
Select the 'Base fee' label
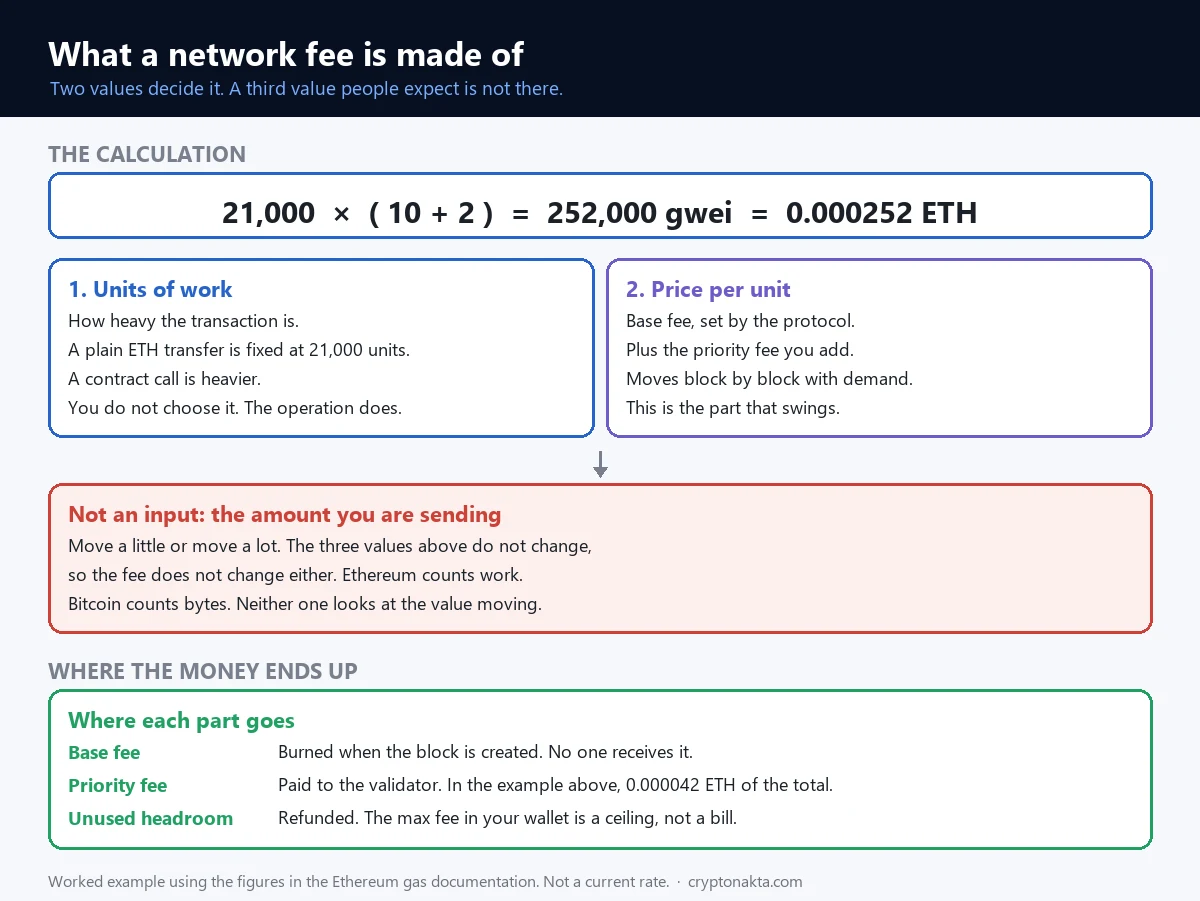pyautogui.click(x=104, y=753)
